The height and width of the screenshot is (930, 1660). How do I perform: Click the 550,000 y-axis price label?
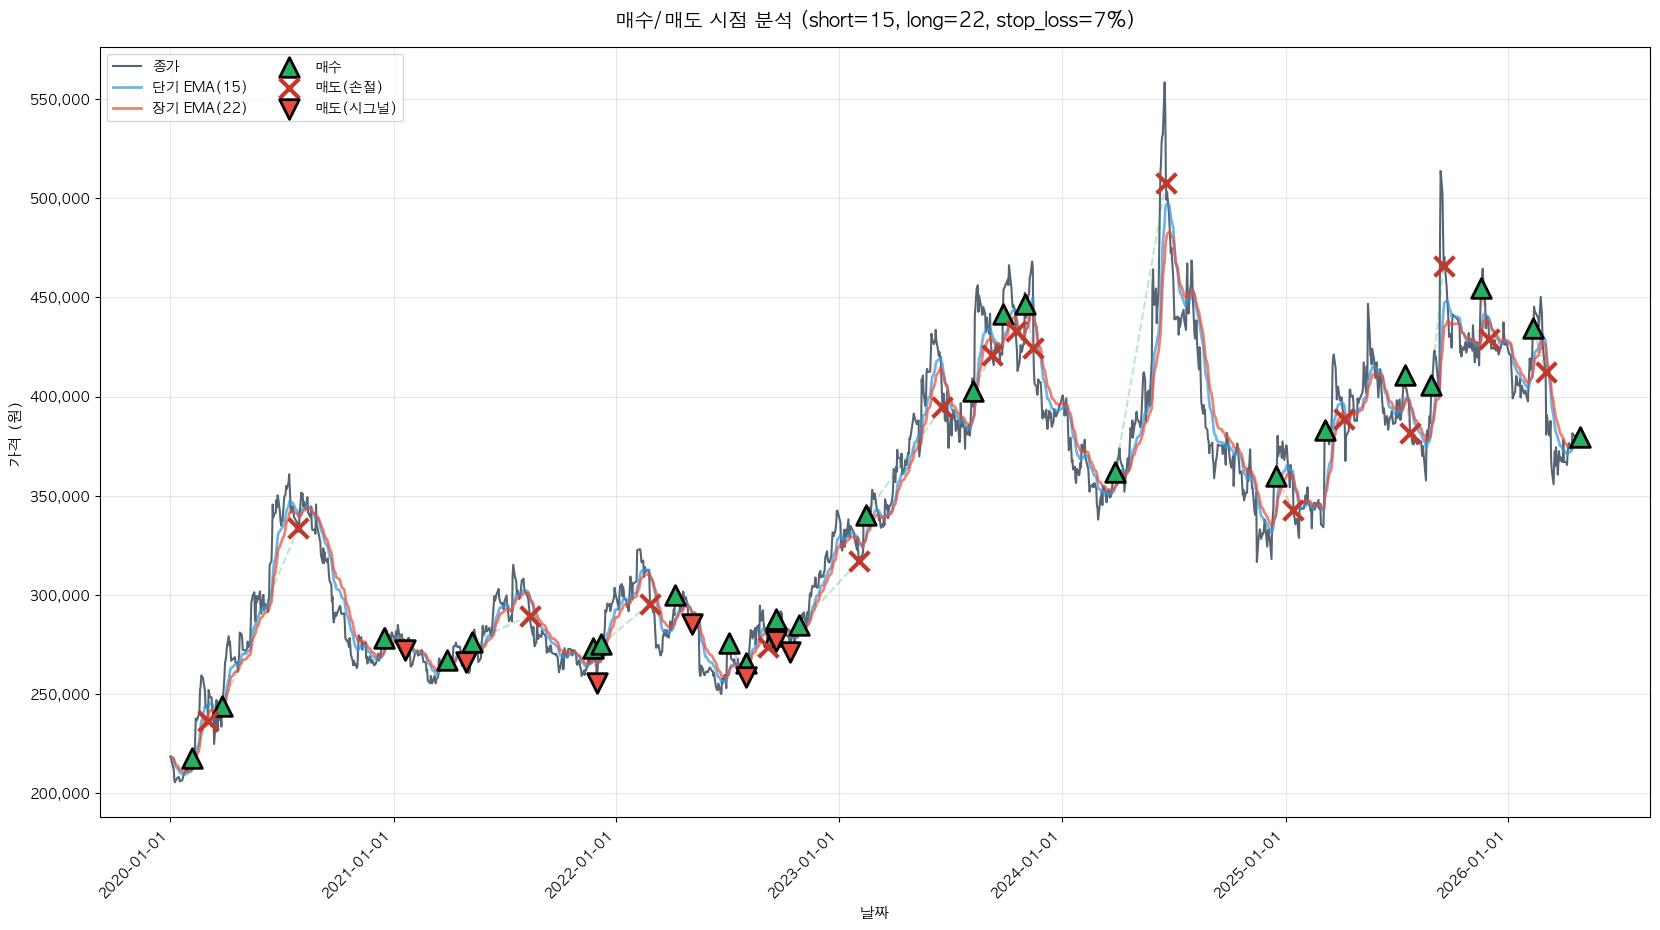click(x=60, y=100)
